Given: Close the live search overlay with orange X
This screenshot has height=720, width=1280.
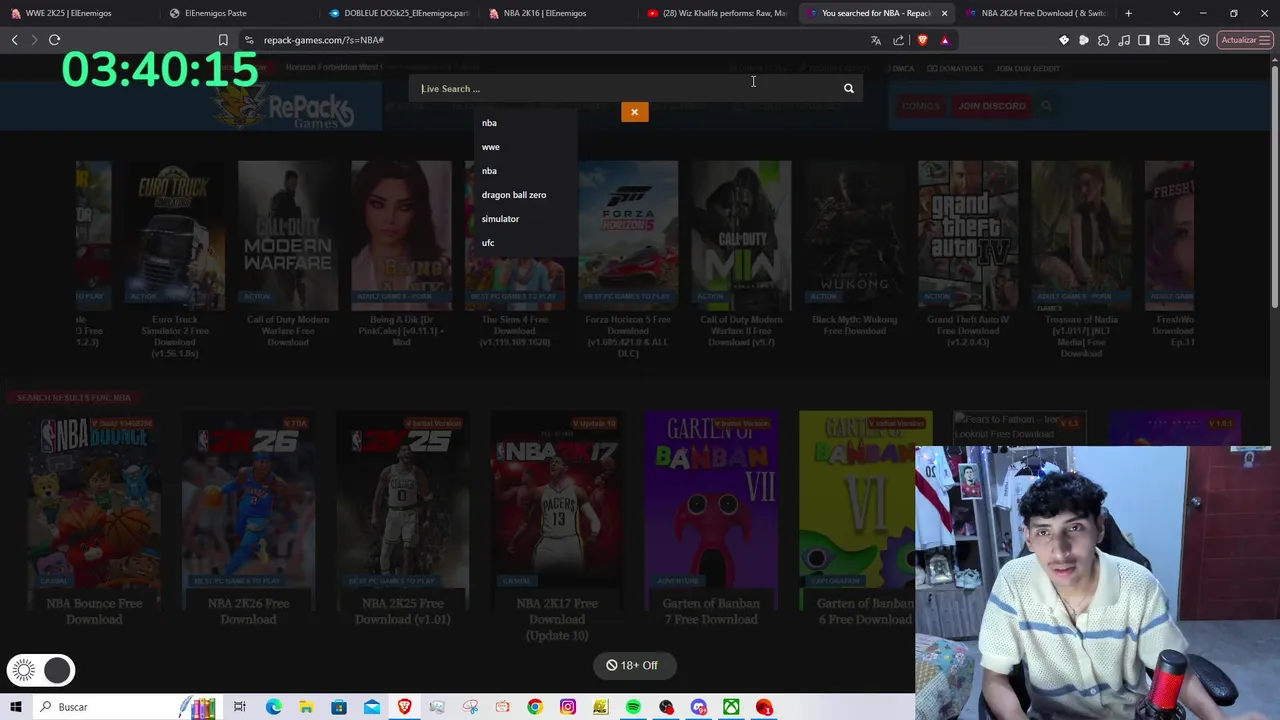Looking at the screenshot, I should tap(634, 112).
